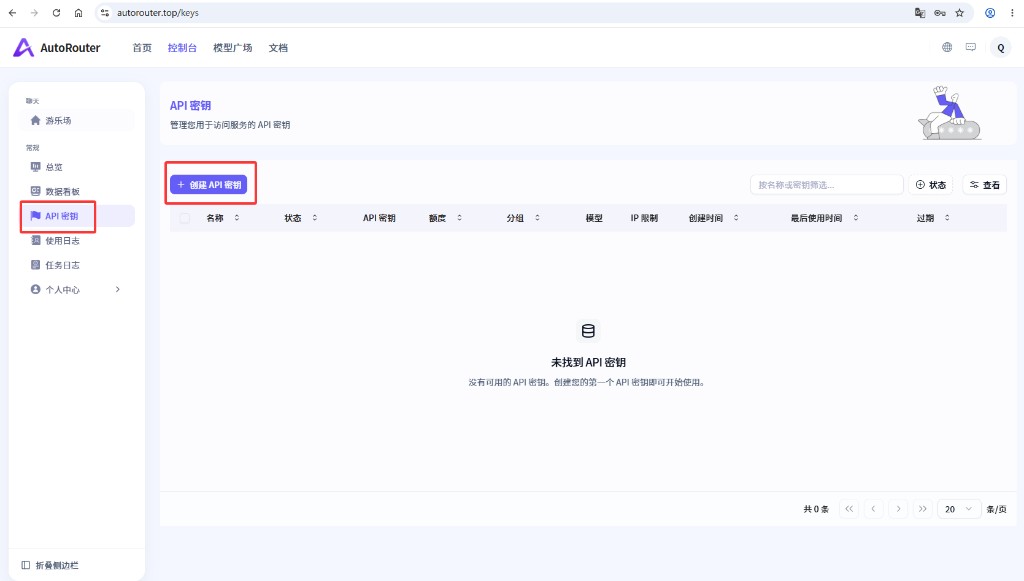Screen dimensions: 1024x581
Task: Click the 未找到 API 密钥 message
Action: pyautogui.click(x=588, y=362)
